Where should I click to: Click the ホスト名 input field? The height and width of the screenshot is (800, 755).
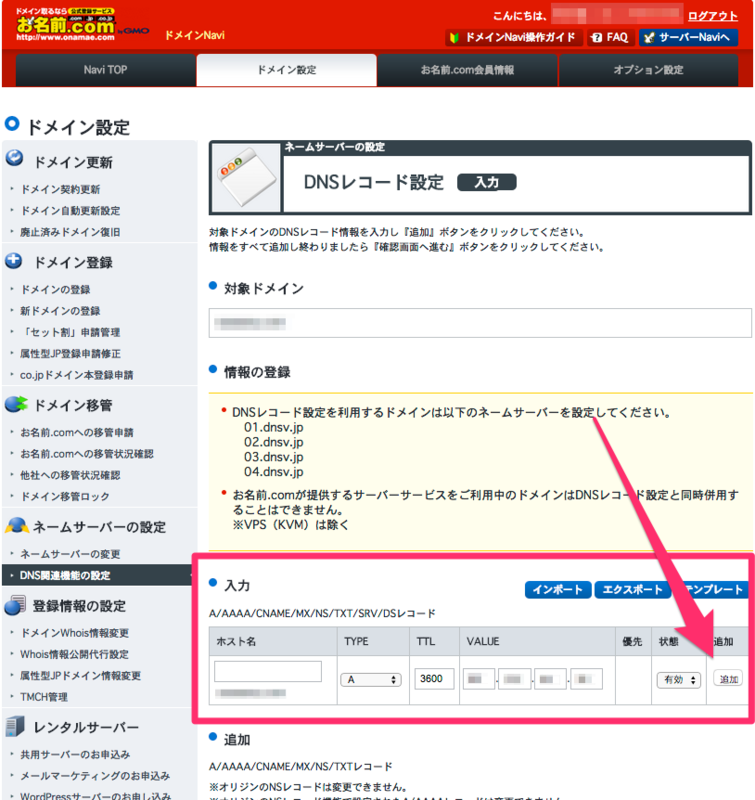click(268, 671)
